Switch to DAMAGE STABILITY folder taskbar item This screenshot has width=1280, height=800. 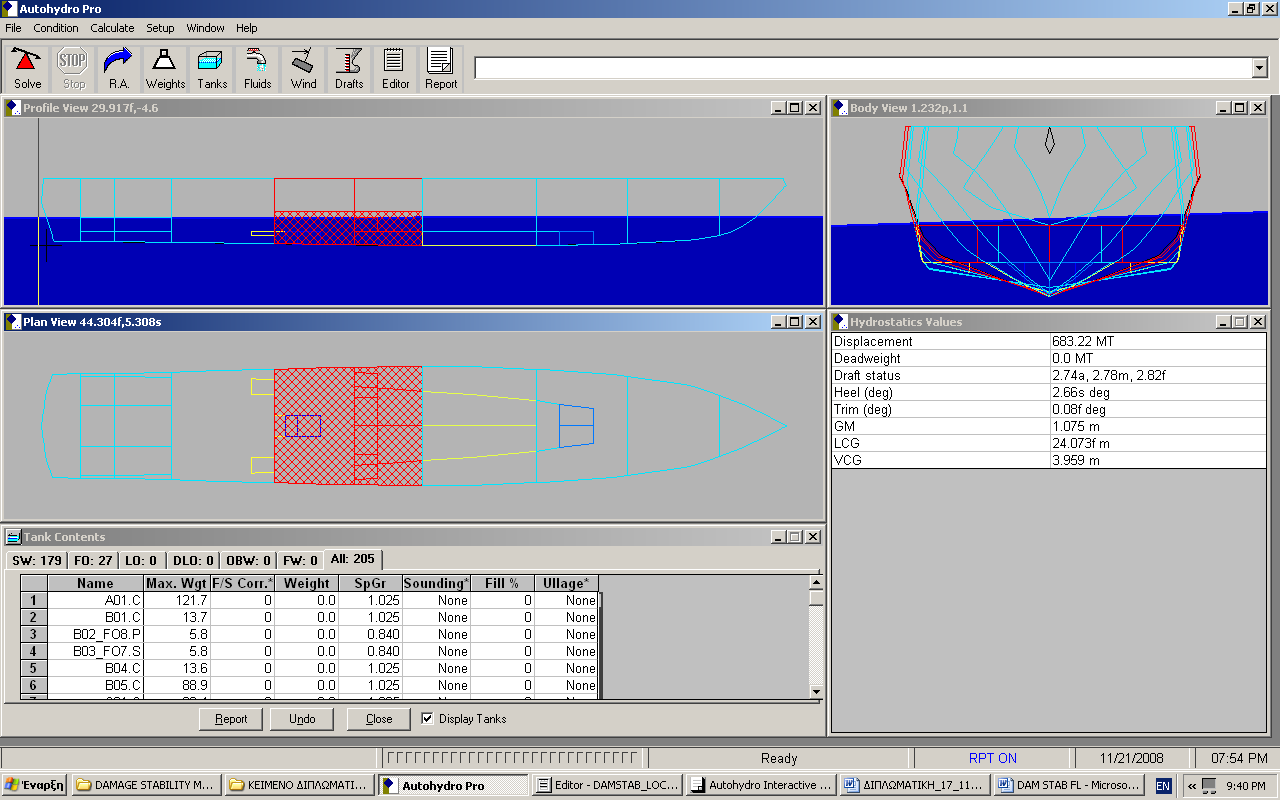pyautogui.click(x=146, y=785)
